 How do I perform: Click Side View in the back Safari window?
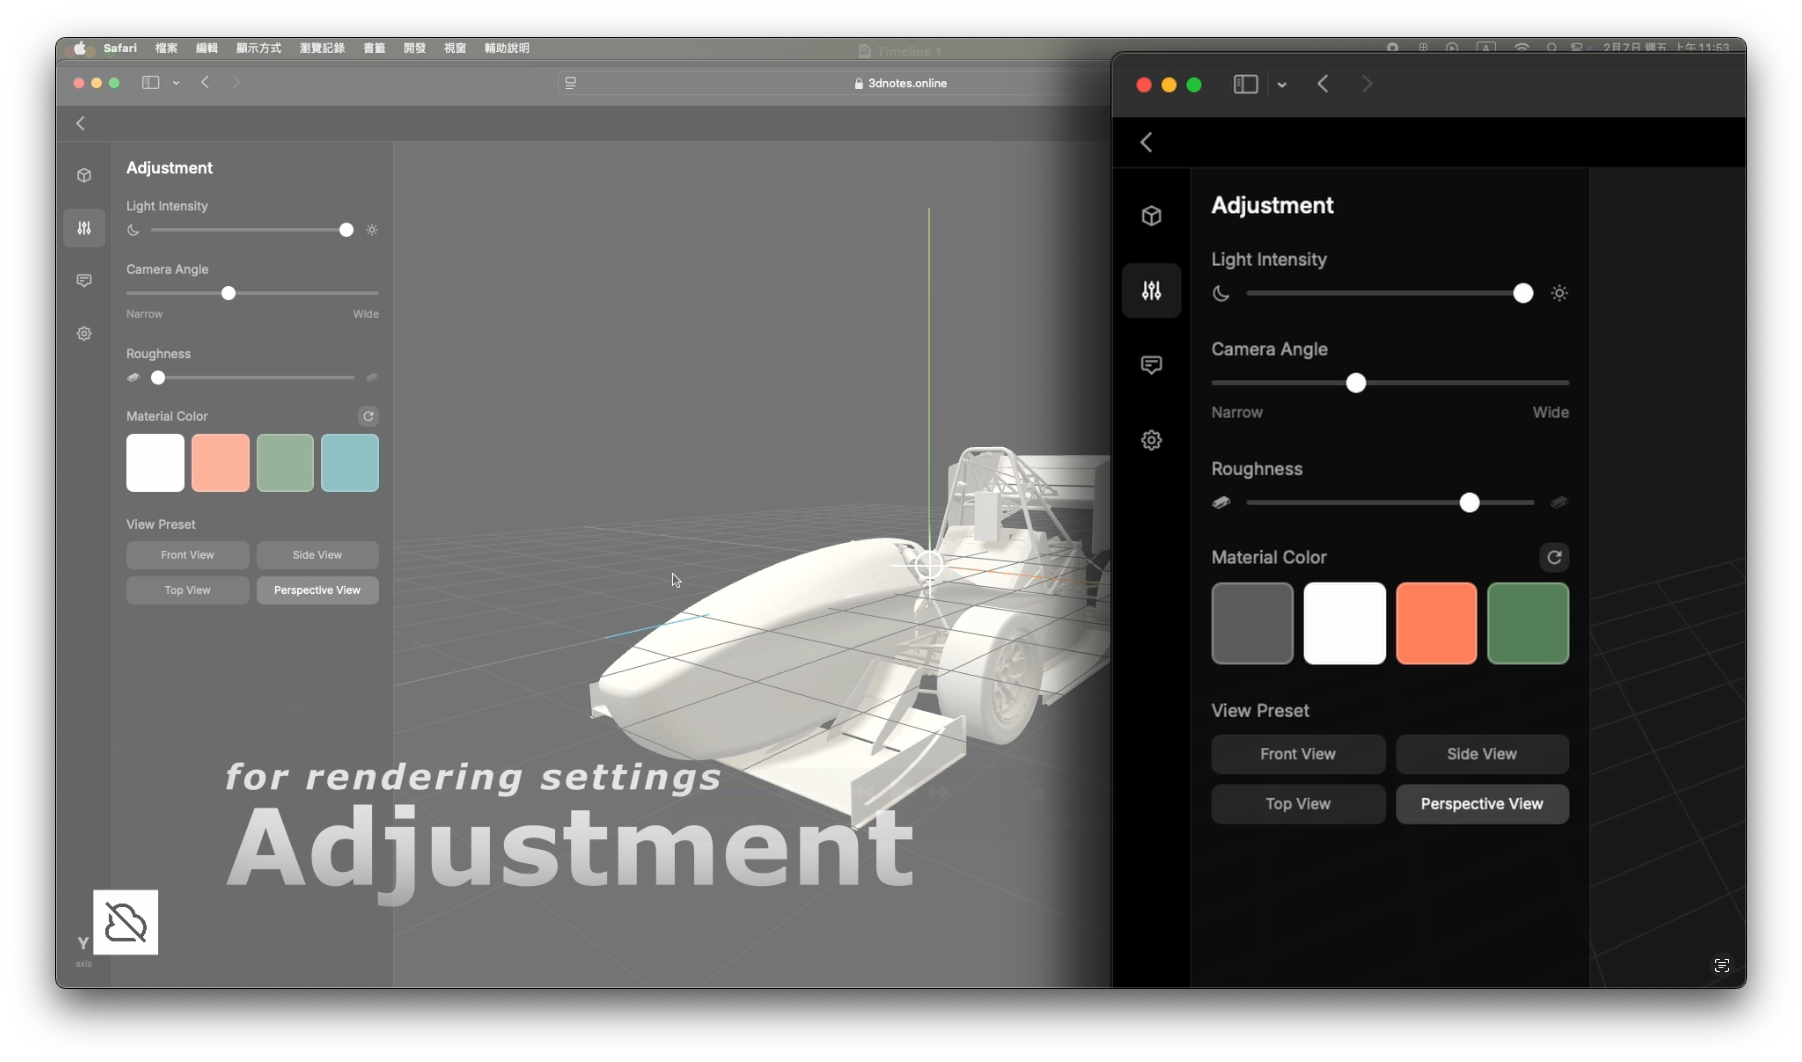pyautogui.click(x=317, y=555)
